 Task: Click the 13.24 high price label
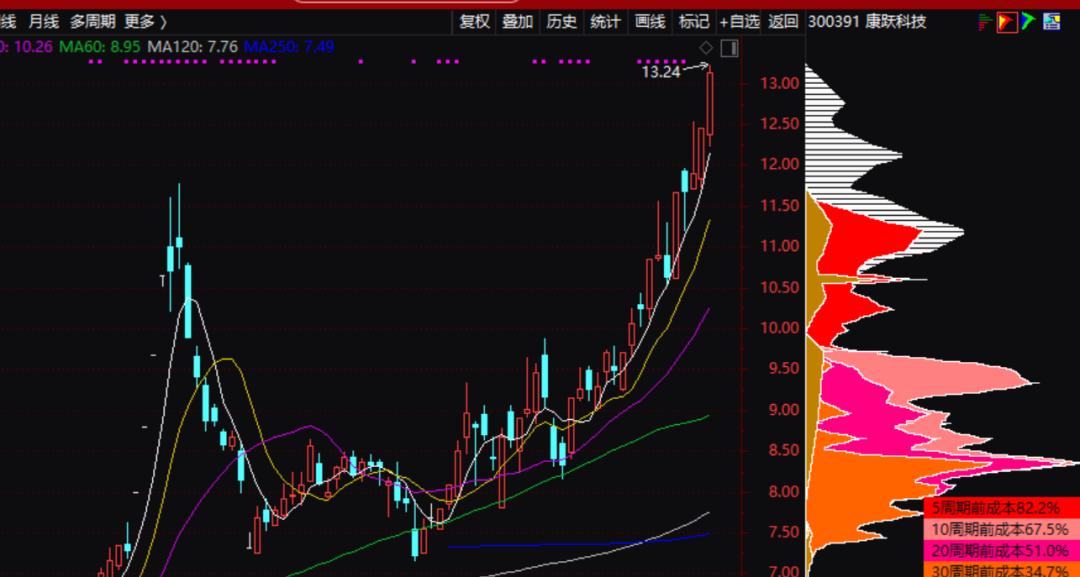(x=661, y=72)
